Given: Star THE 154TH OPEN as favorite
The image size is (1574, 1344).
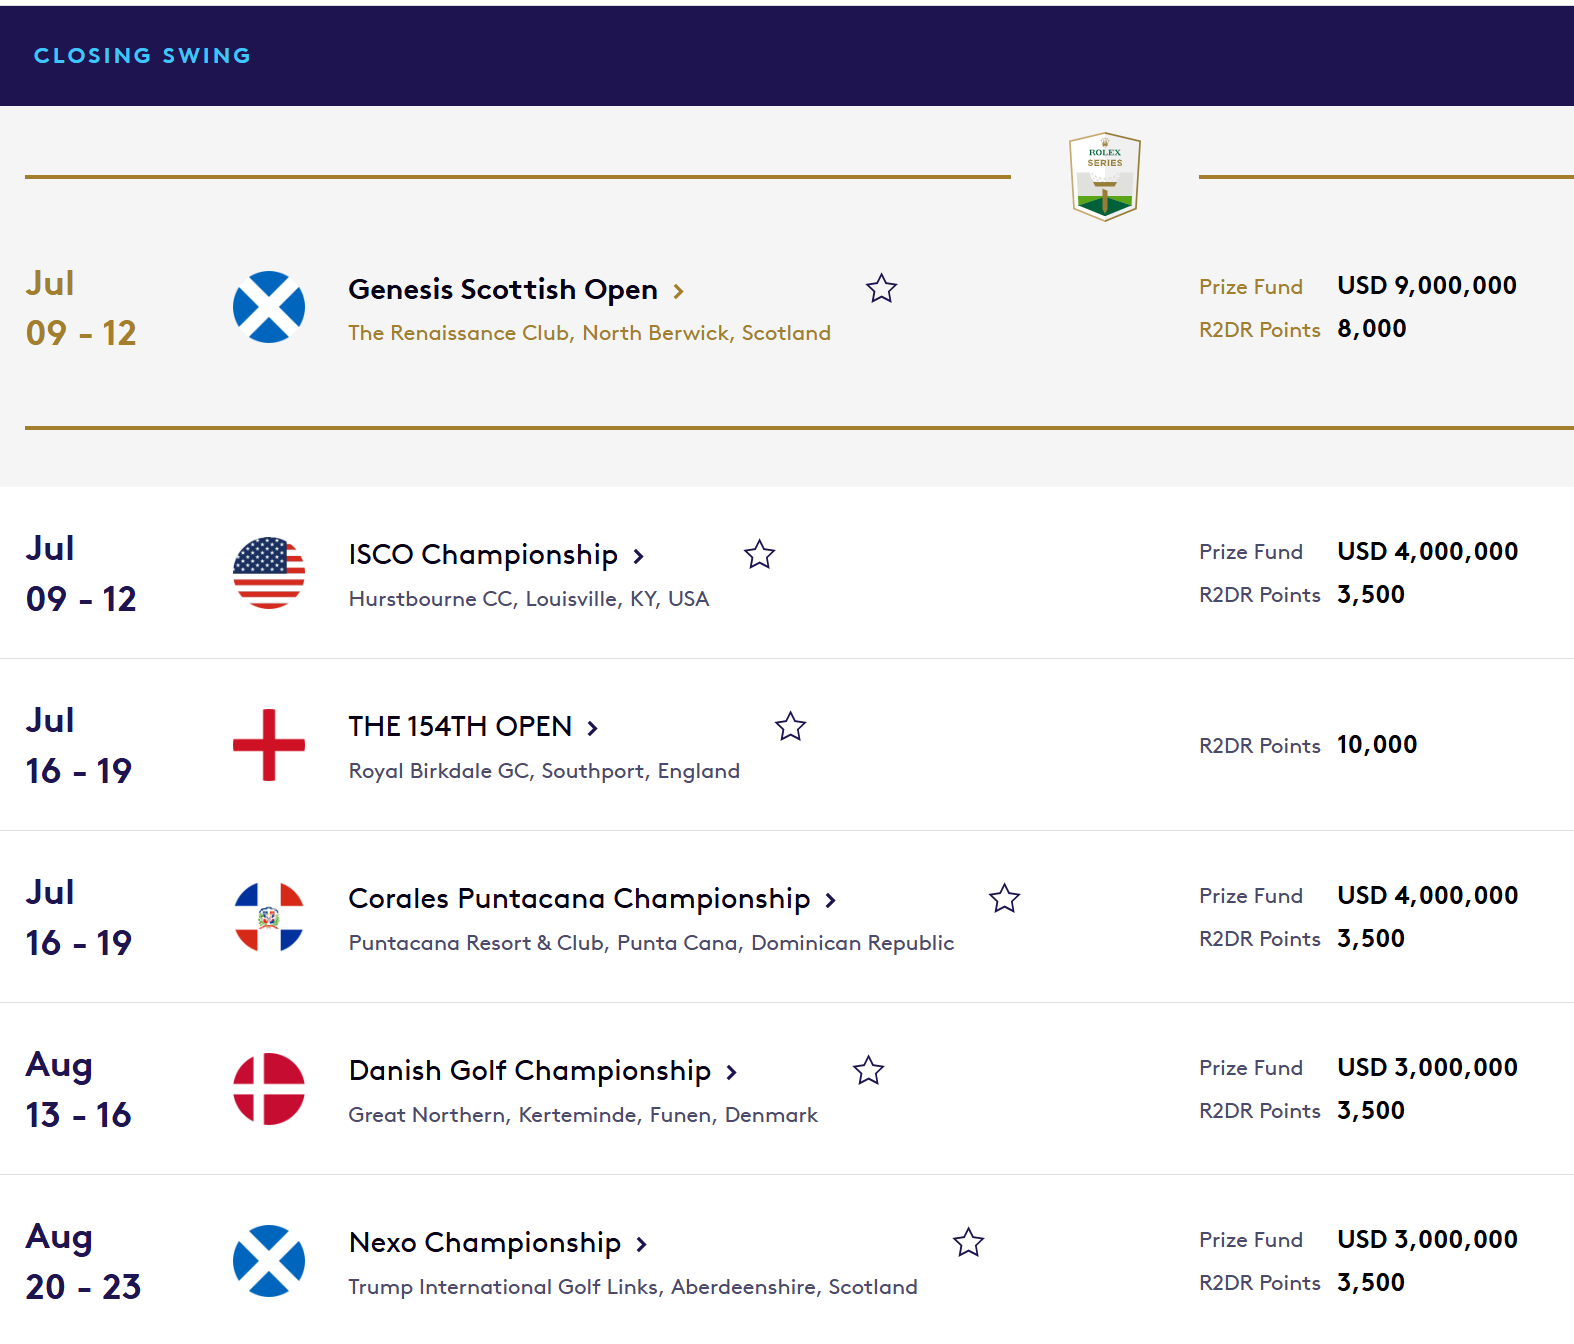Looking at the screenshot, I should click(x=790, y=726).
